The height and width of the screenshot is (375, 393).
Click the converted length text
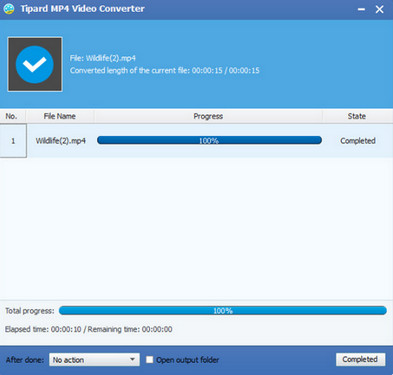pos(165,70)
